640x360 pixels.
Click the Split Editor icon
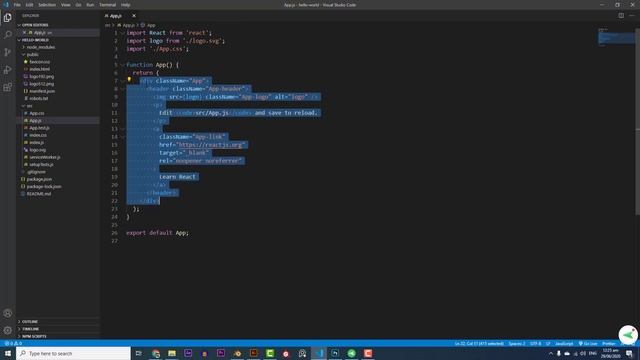tap(621, 16)
